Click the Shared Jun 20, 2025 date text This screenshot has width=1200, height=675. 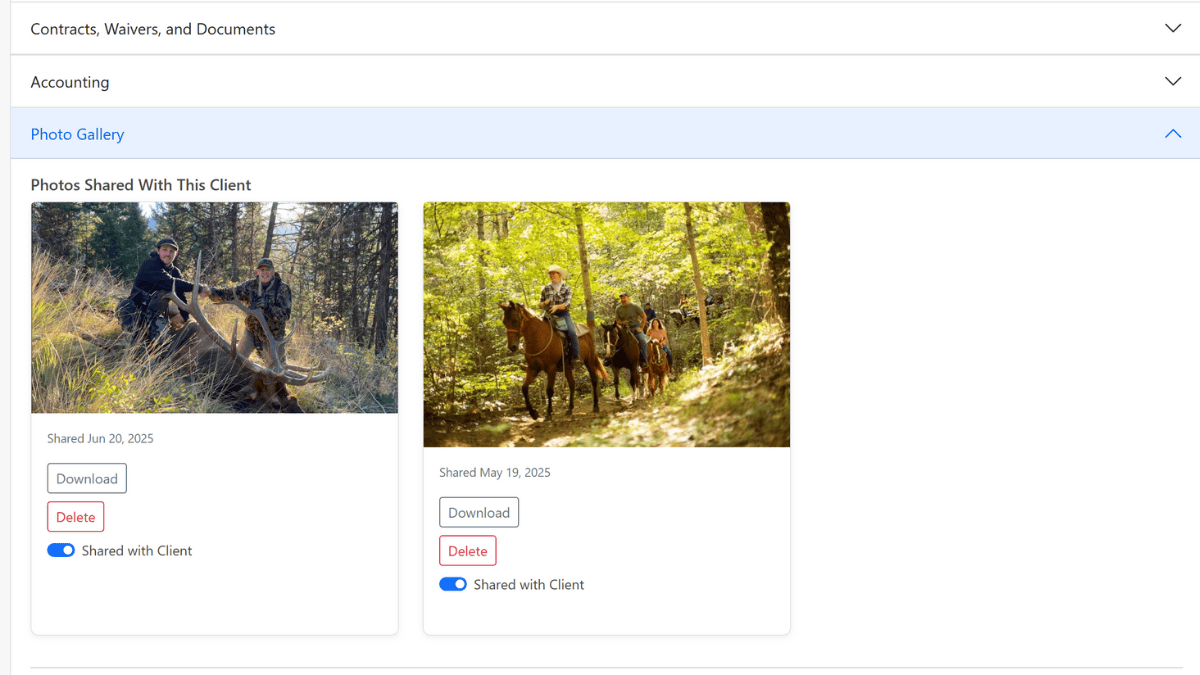100,439
